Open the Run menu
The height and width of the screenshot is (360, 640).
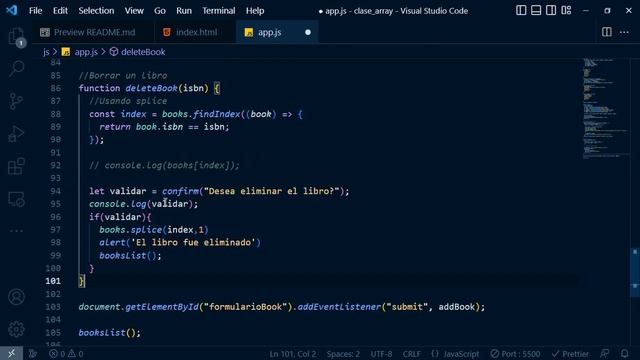click(184, 11)
